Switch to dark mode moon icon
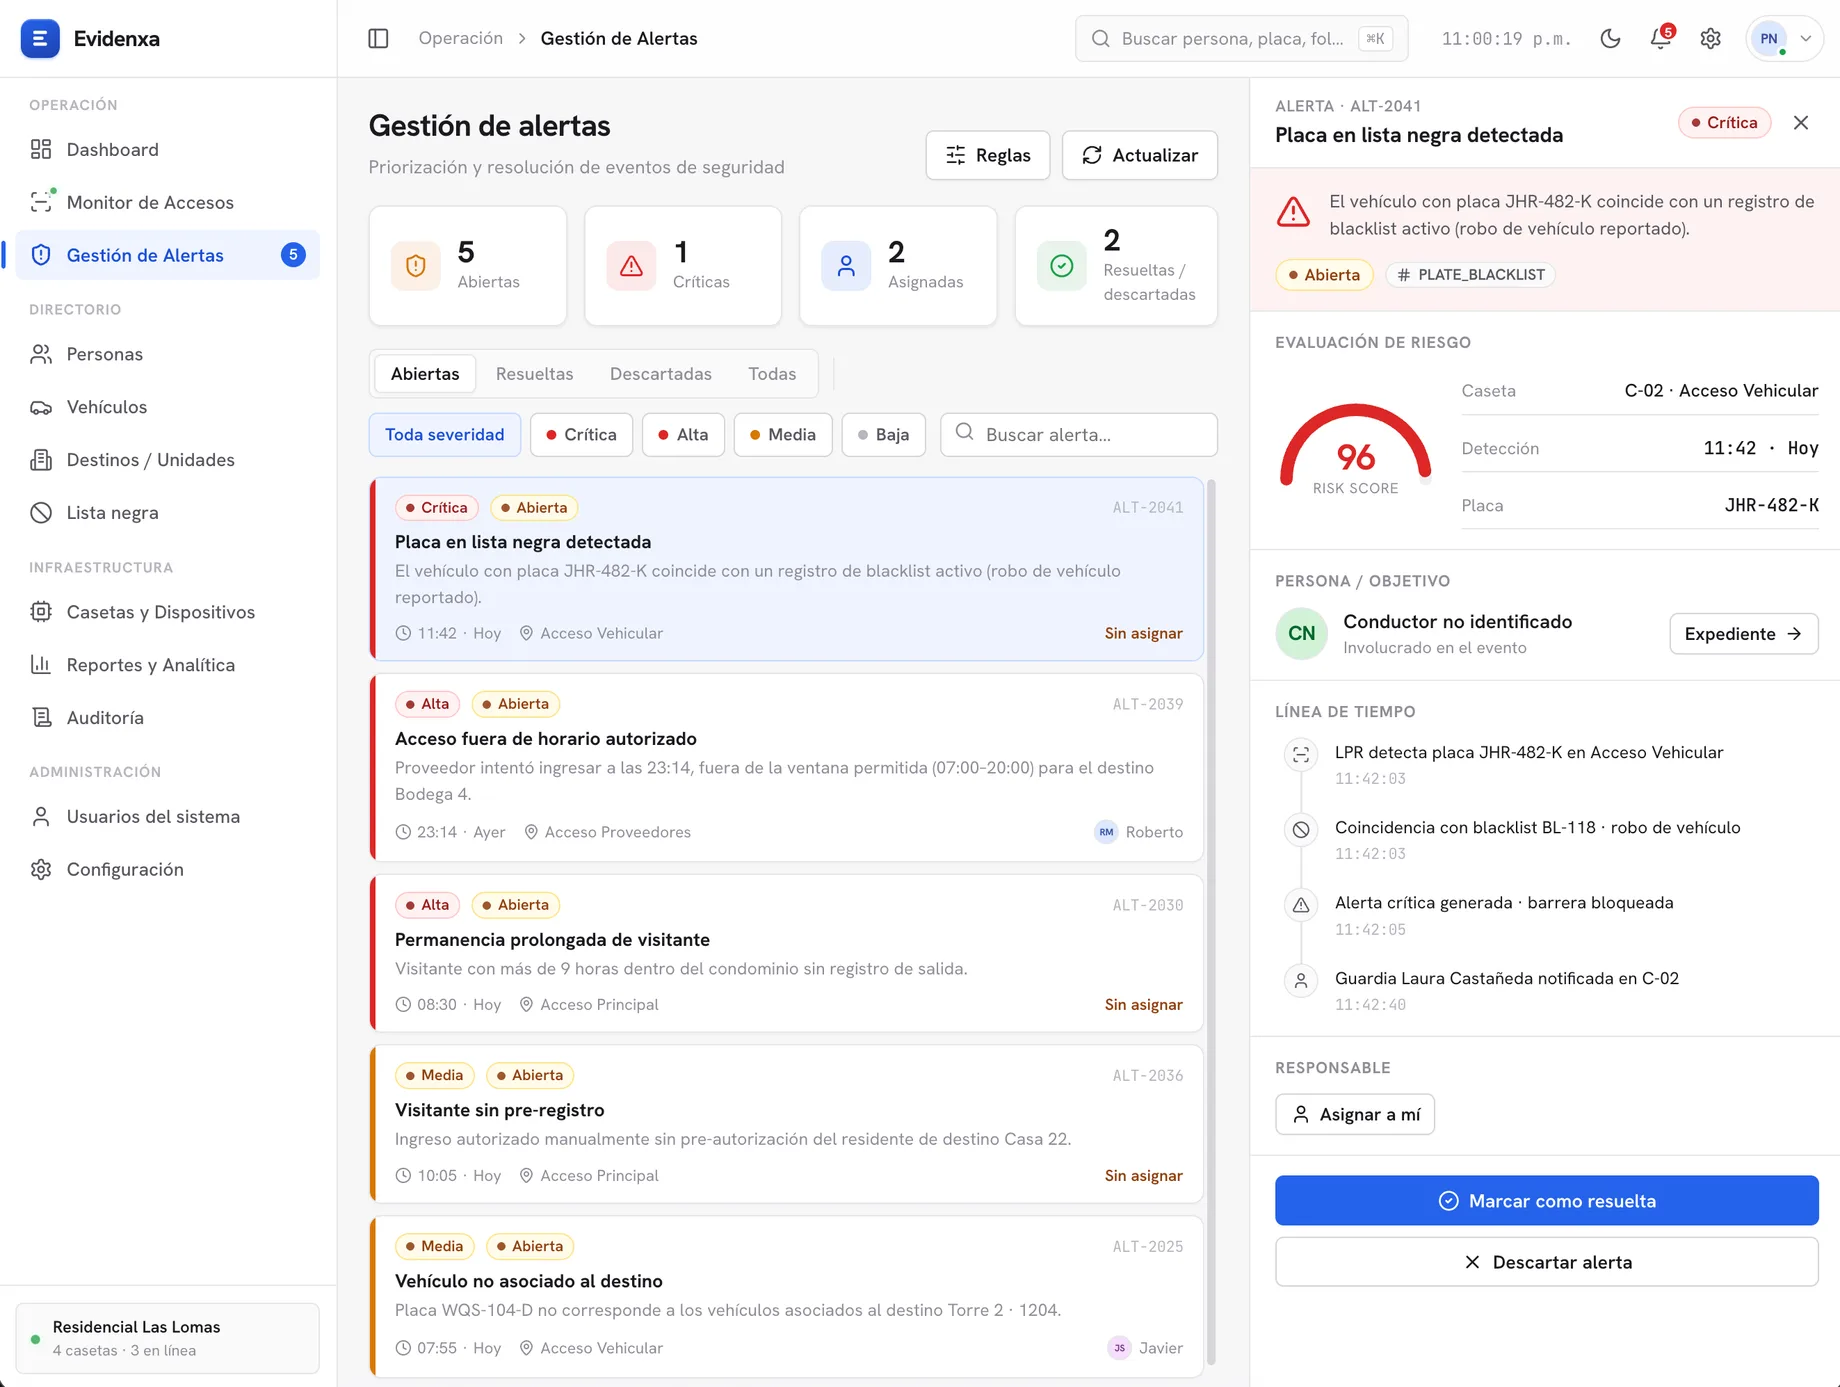 (1610, 38)
